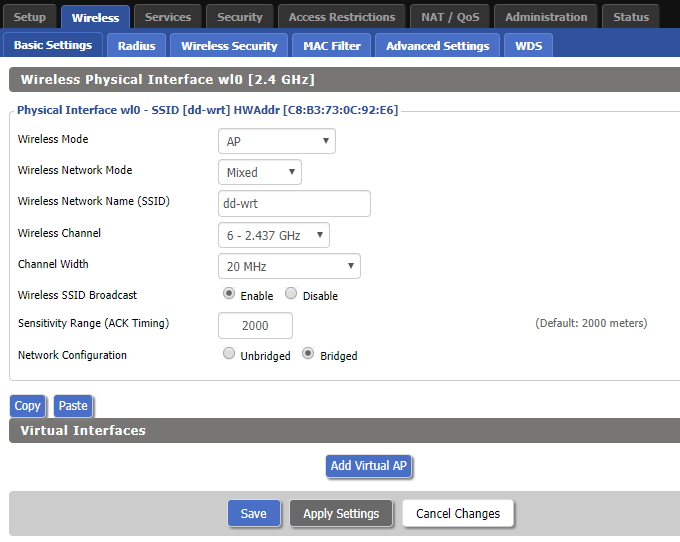Click the Wireless Mode label
This screenshot has height=542, width=680.
coord(53,139)
